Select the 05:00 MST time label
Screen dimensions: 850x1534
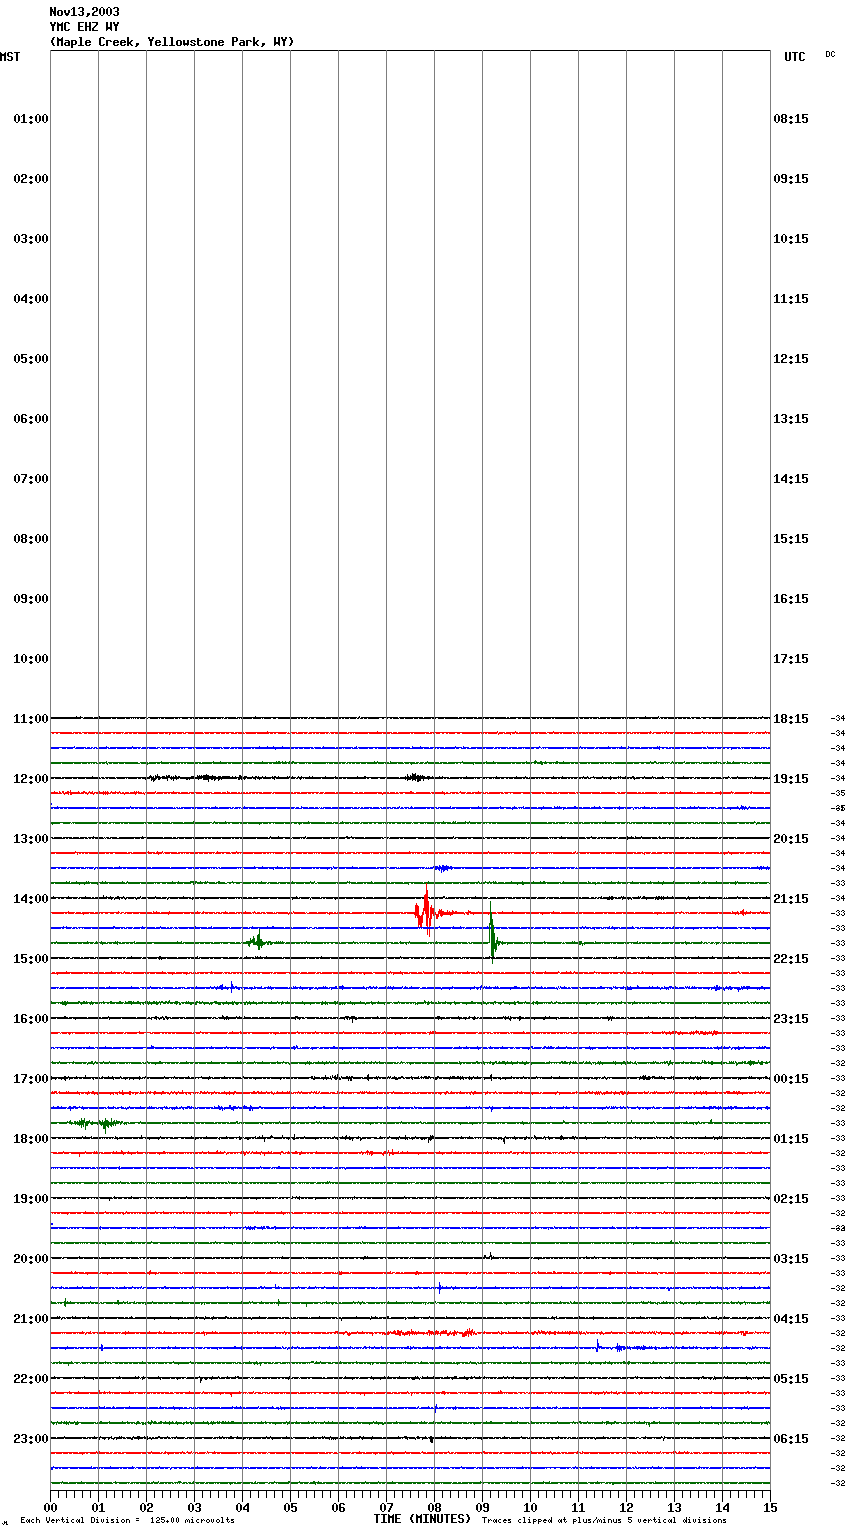[x=31, y=359]
